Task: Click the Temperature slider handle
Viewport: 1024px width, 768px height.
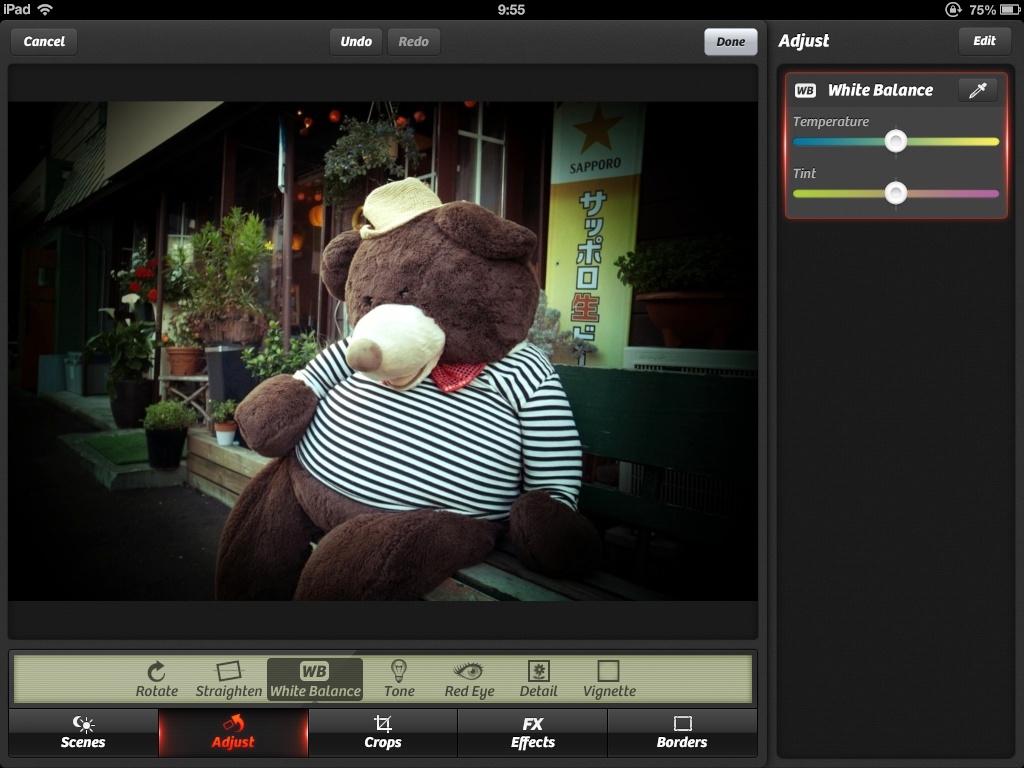Action: click(x=896, y=141)
